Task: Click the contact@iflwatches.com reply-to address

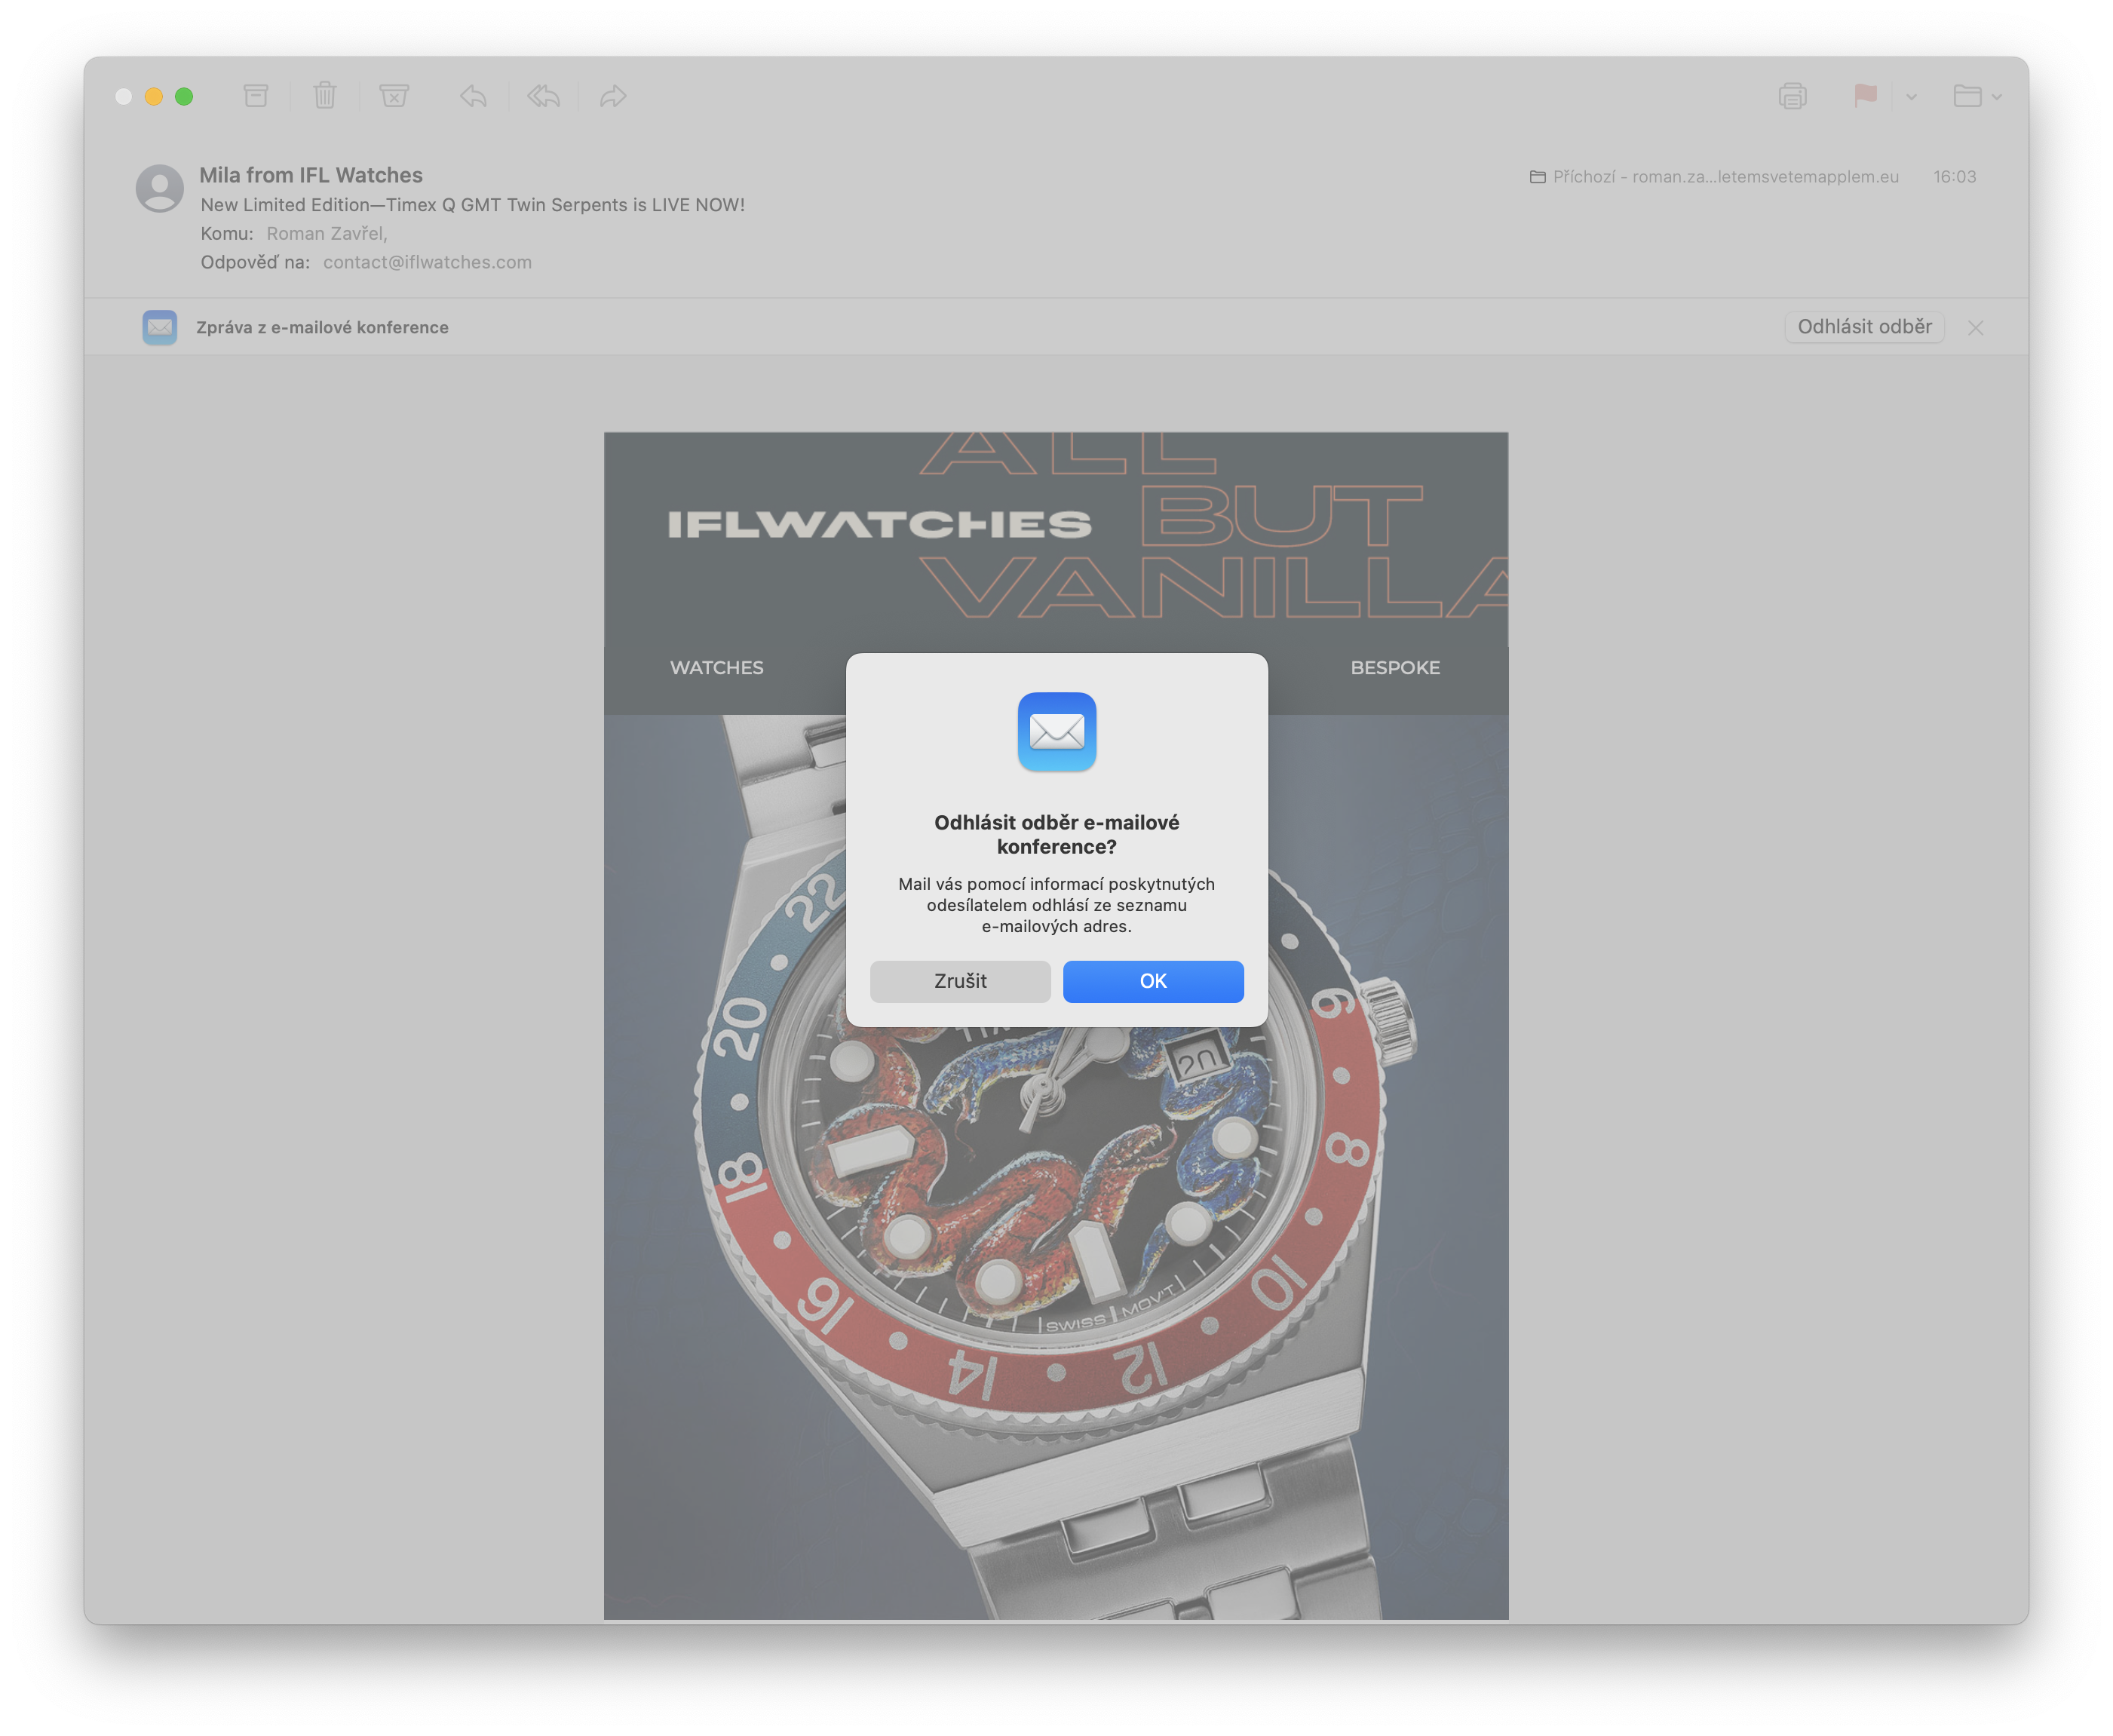Action: click(x=427, y=262)
